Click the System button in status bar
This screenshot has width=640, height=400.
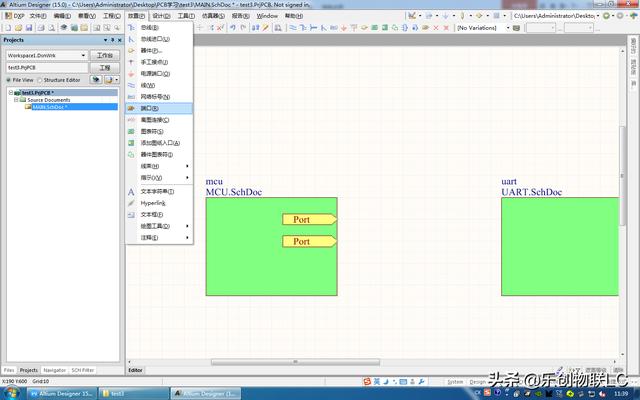[x=455, y=382]
